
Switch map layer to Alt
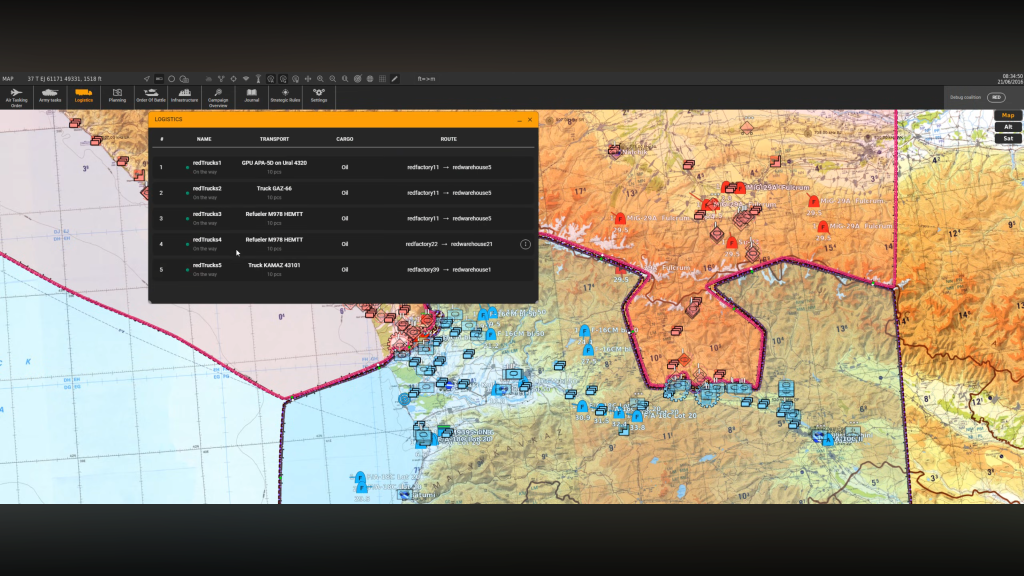[1008, 127]
